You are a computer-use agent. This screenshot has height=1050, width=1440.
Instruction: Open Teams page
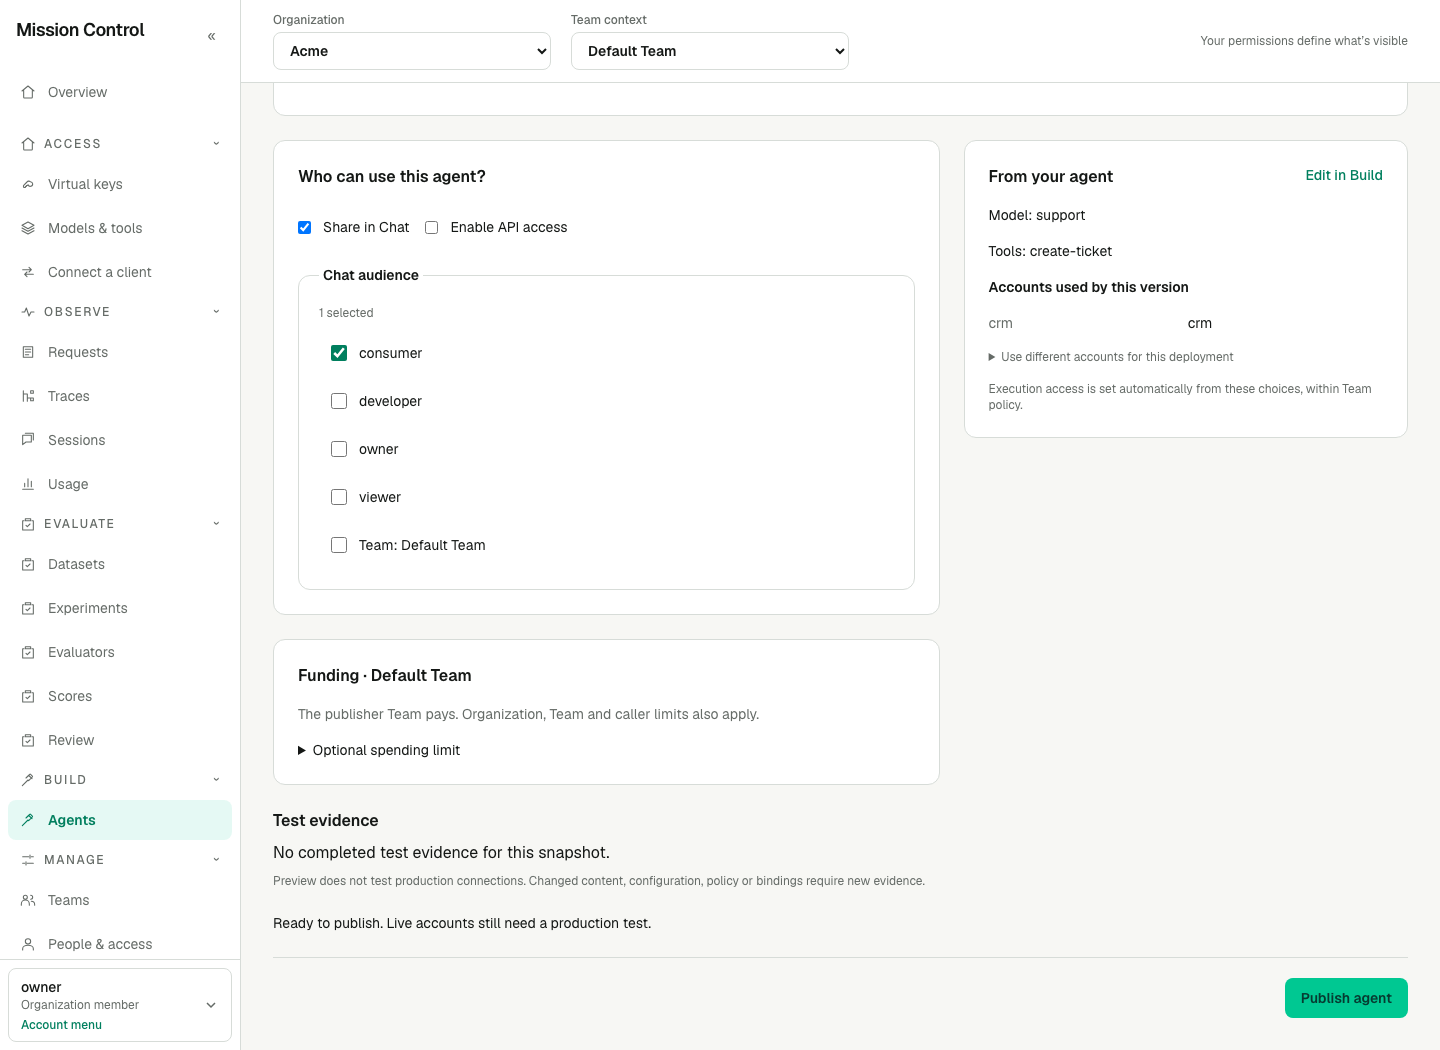pyautogui.click(x=120, y=900)
